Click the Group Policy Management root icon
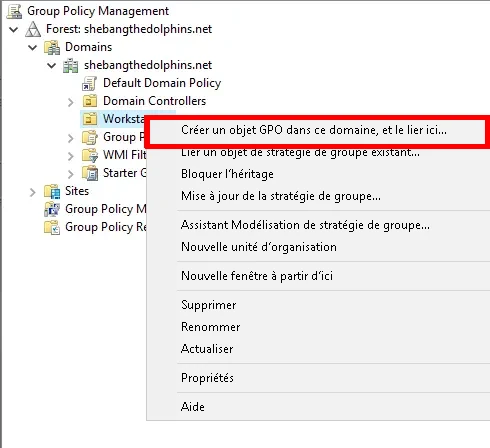The image size is (490, 448). pyautogui.click(x=15, y=11)
